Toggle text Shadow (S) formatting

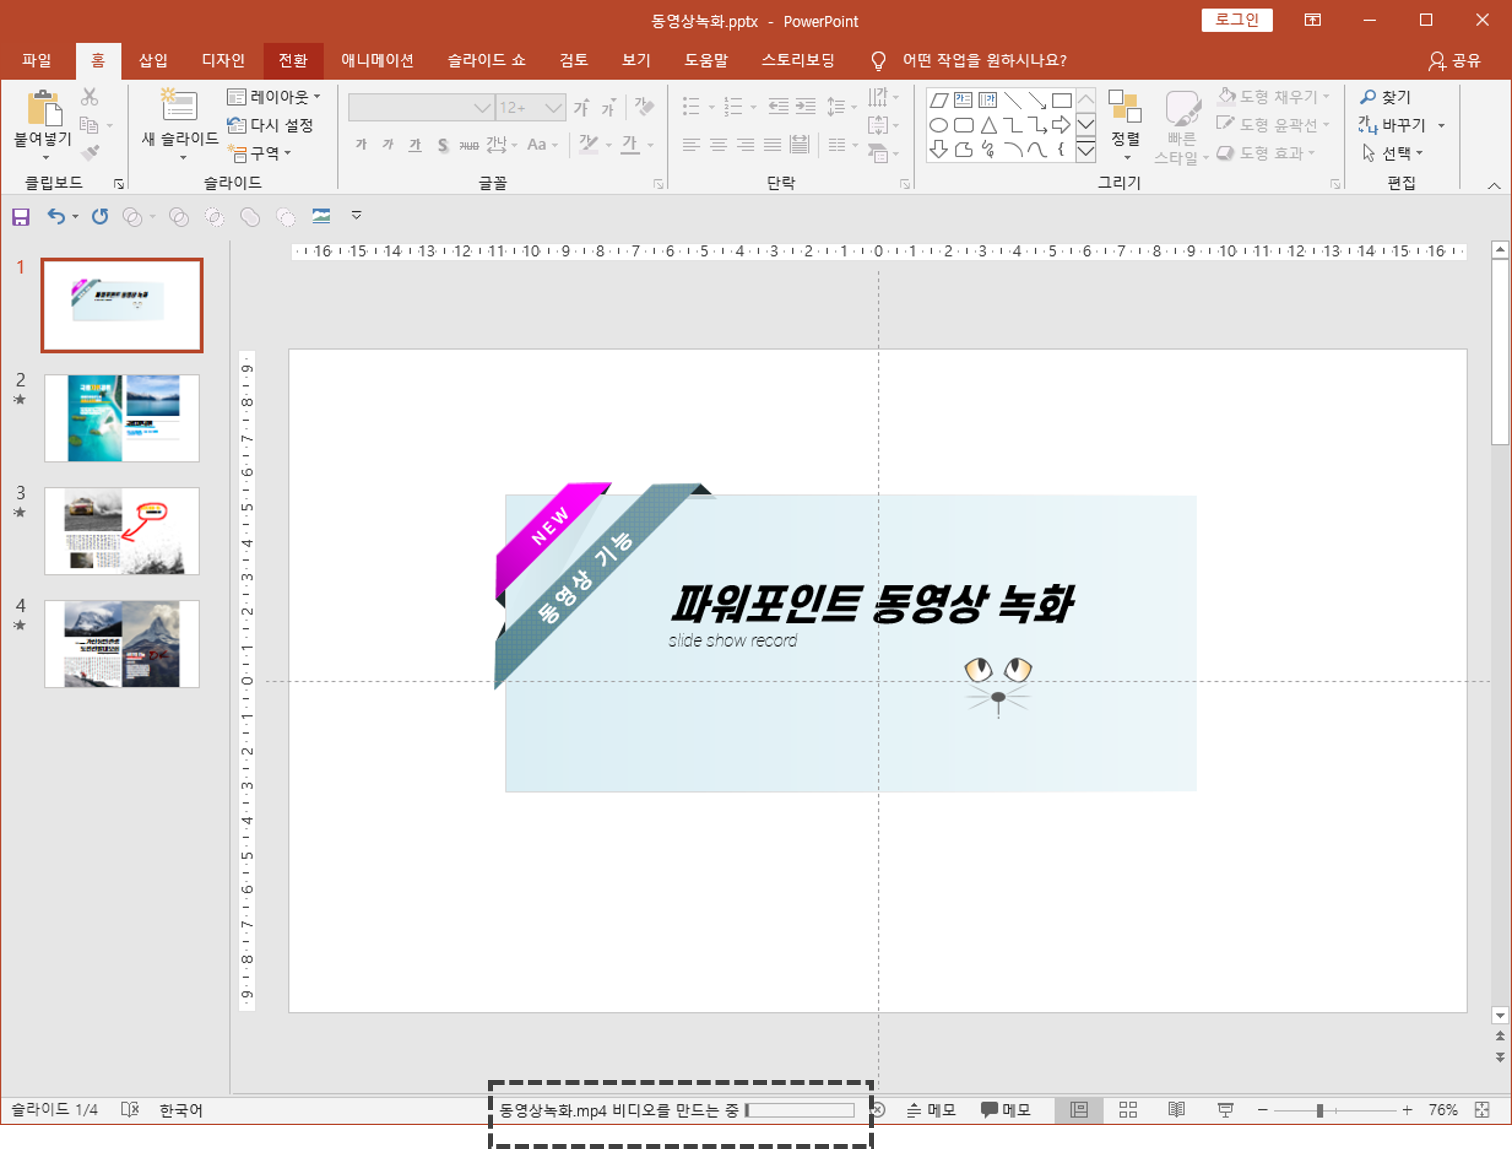442,145
